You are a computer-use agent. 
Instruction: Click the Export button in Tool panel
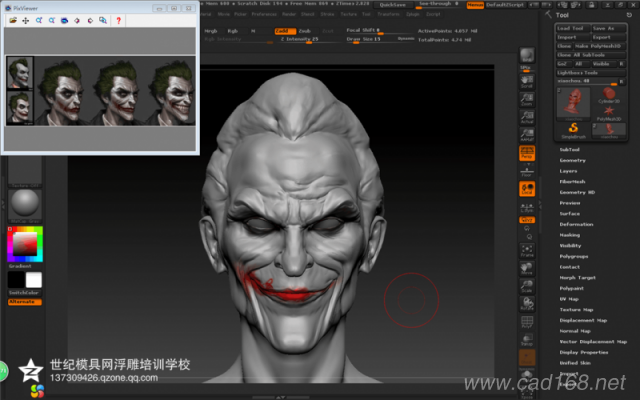pos(609,37)
